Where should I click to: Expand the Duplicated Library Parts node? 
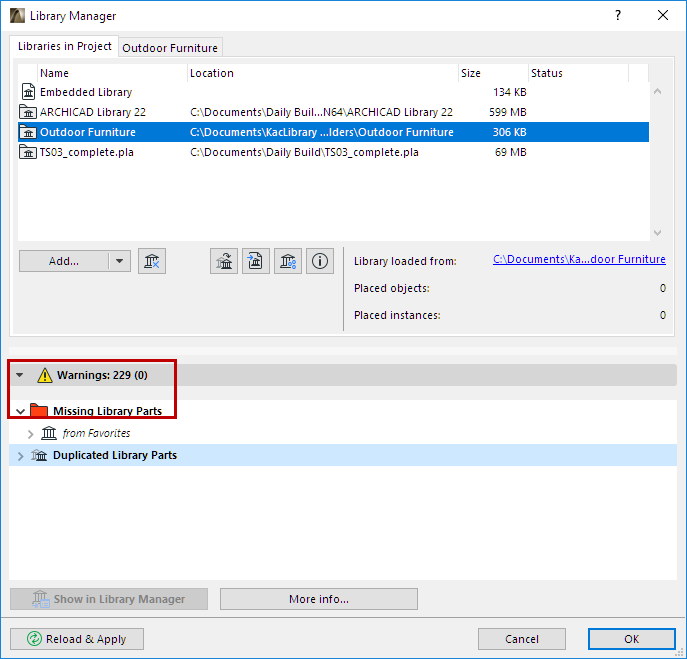[x=20, y=456]
